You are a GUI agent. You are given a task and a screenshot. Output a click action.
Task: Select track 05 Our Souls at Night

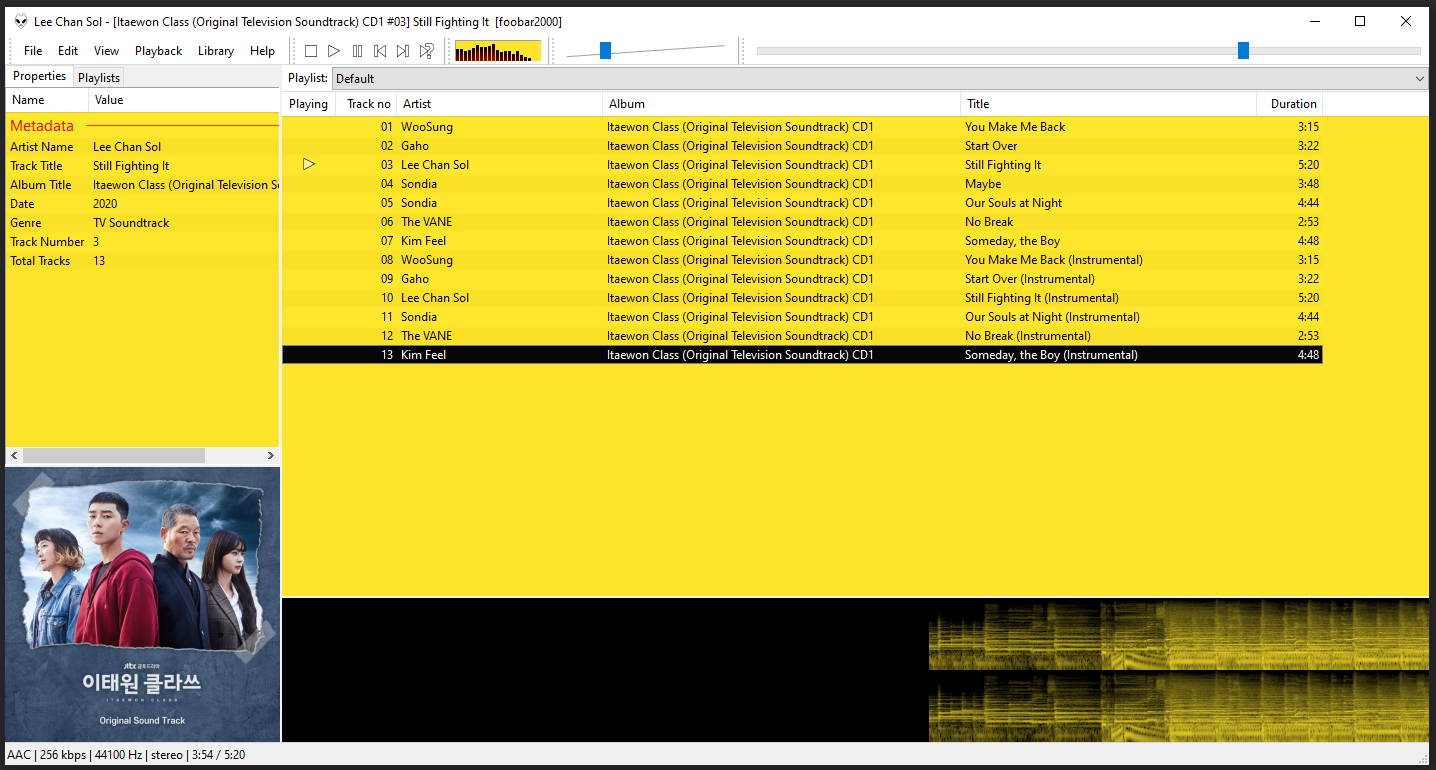802,203
